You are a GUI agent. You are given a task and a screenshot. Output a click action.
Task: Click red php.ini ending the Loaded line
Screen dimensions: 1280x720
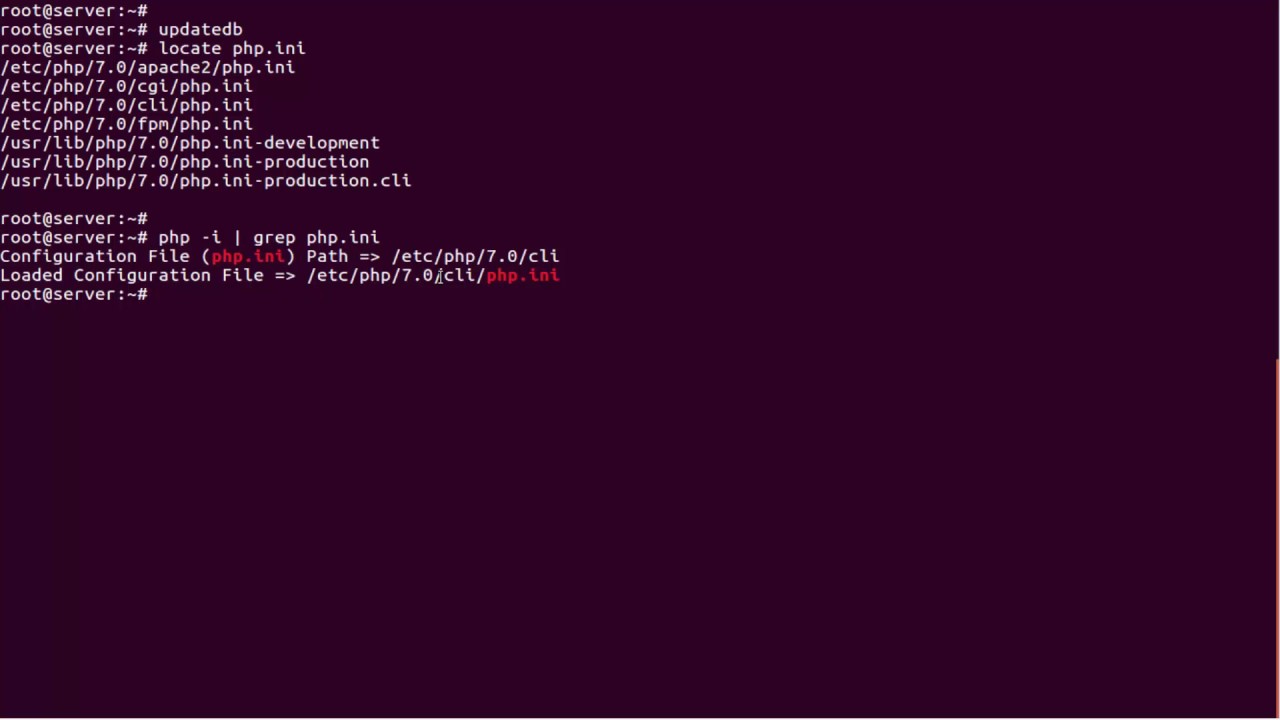pyautogui.click(x=522, y=275)
